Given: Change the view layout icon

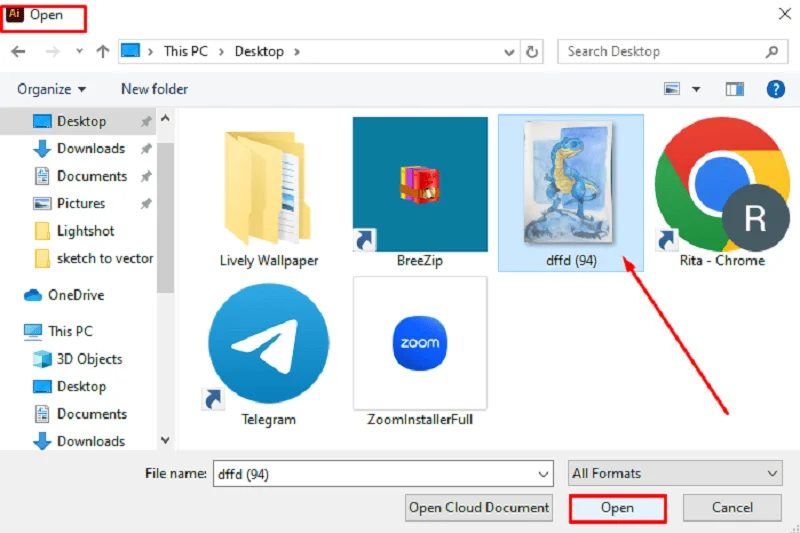Looking at the screenshot, I should pyautogui.click(x=671, y=89).
